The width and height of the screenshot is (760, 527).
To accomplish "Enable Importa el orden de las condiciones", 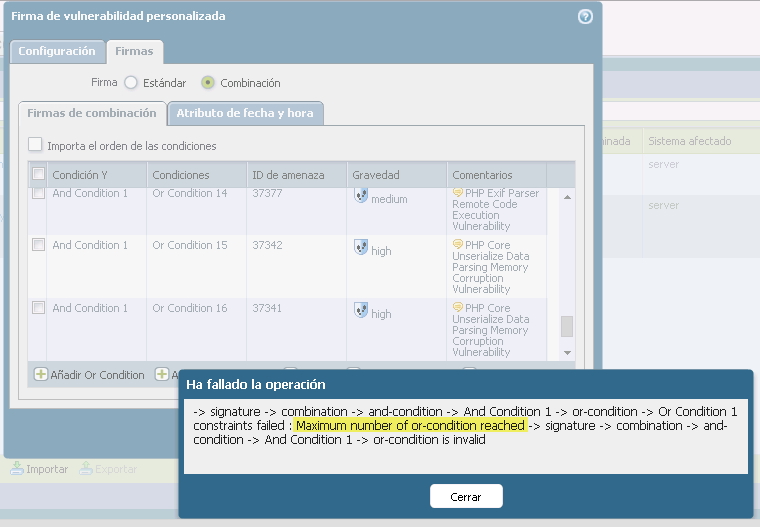I will tap(35, 144).
